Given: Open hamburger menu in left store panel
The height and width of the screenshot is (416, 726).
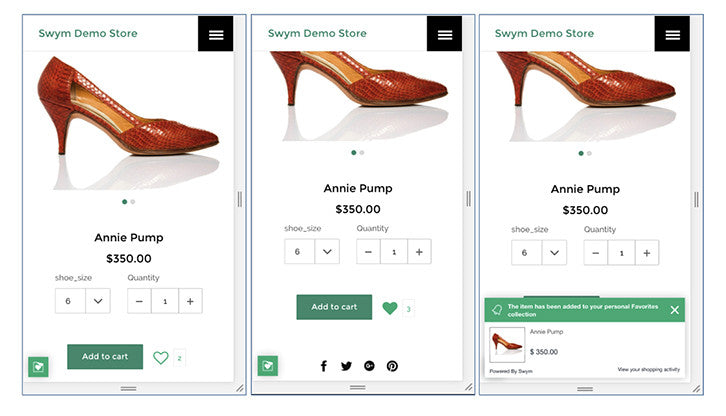Looking at the screenshot, I should point(216,34).
